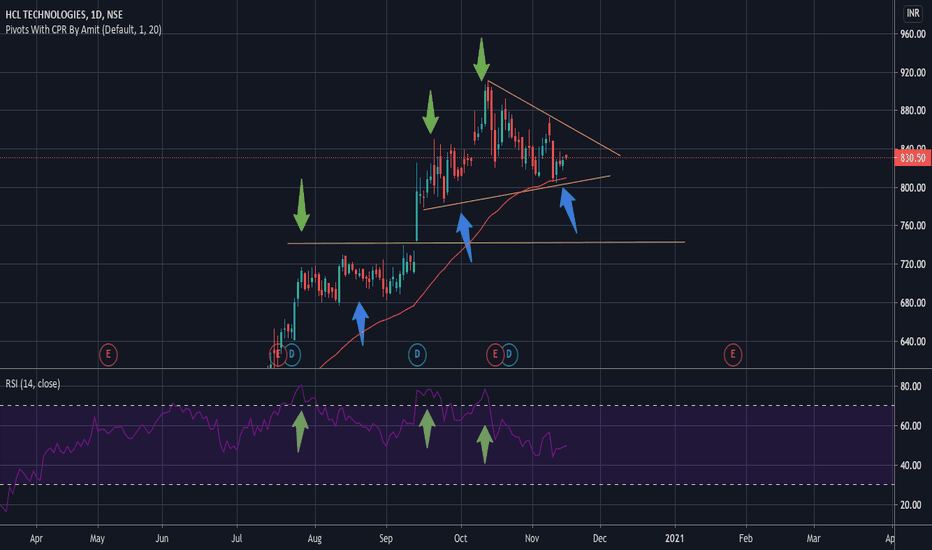Click the 60.00 RSI axis label
932x550 pixels.
point(911,426)
